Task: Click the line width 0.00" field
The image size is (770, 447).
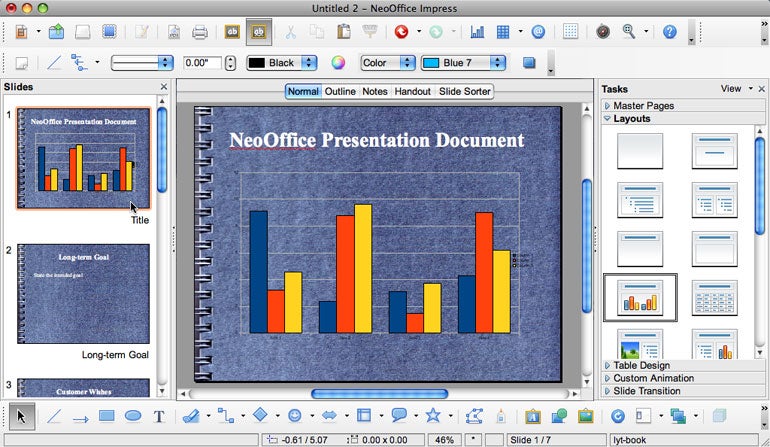Action: (x=202, y=63)
